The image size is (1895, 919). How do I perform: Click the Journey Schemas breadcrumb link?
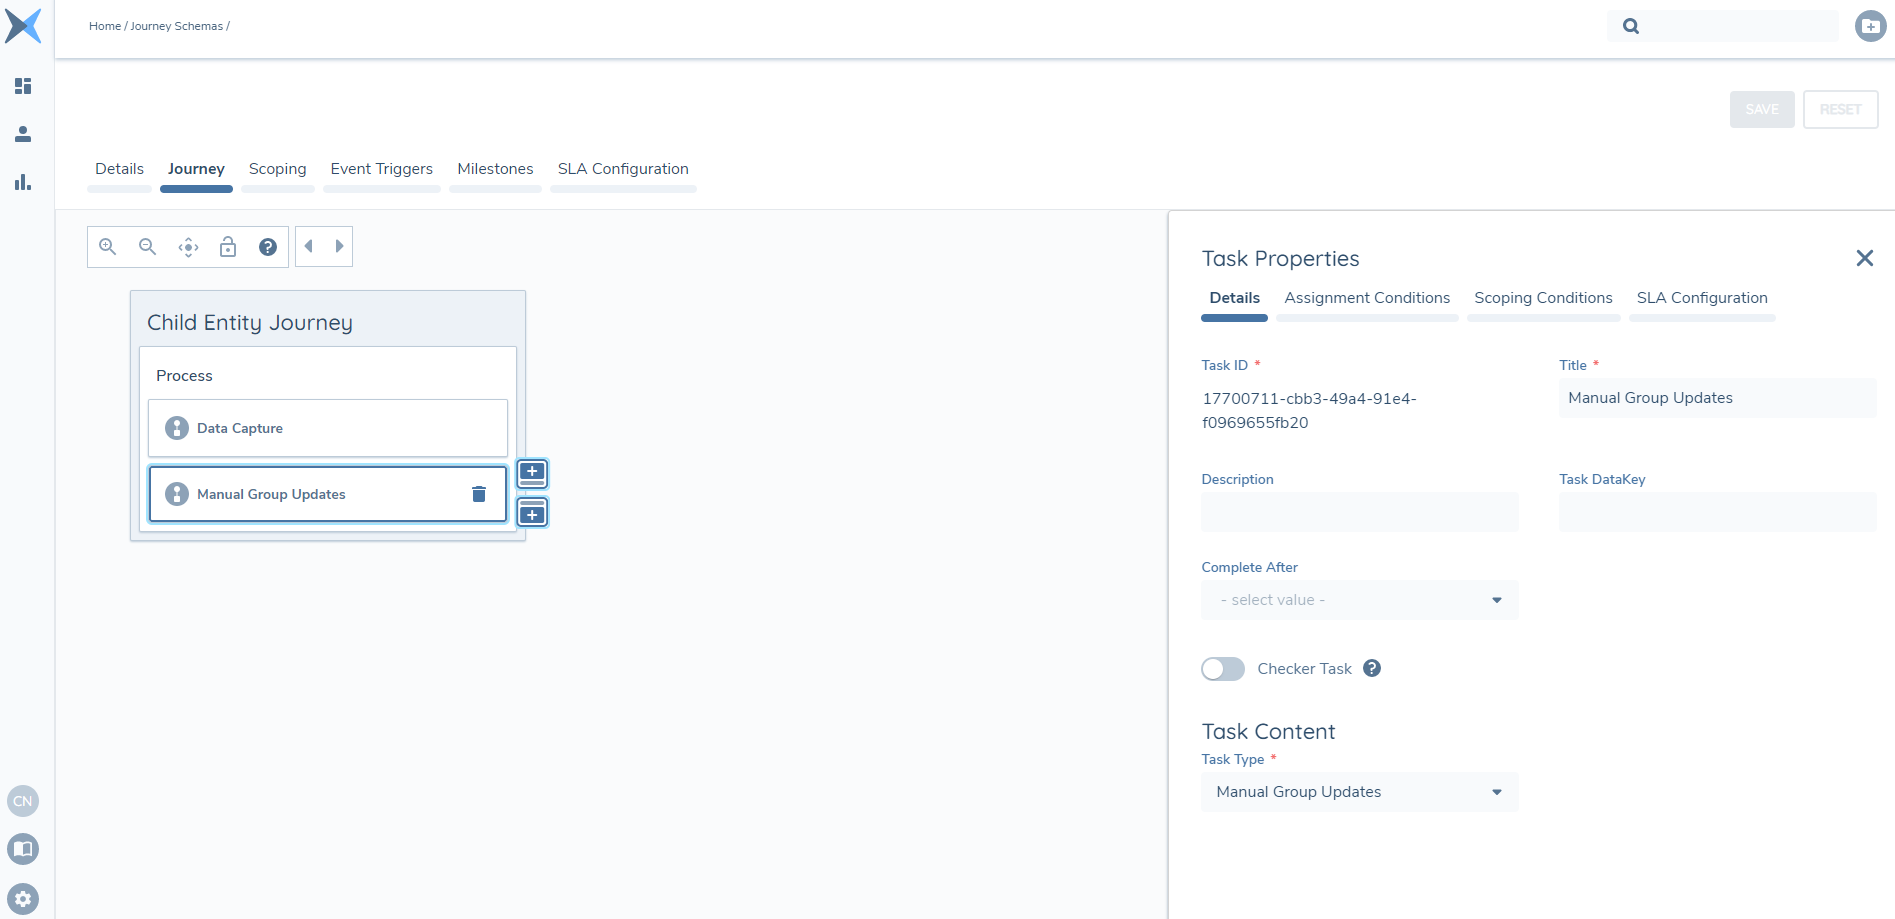tap(178, 25)
